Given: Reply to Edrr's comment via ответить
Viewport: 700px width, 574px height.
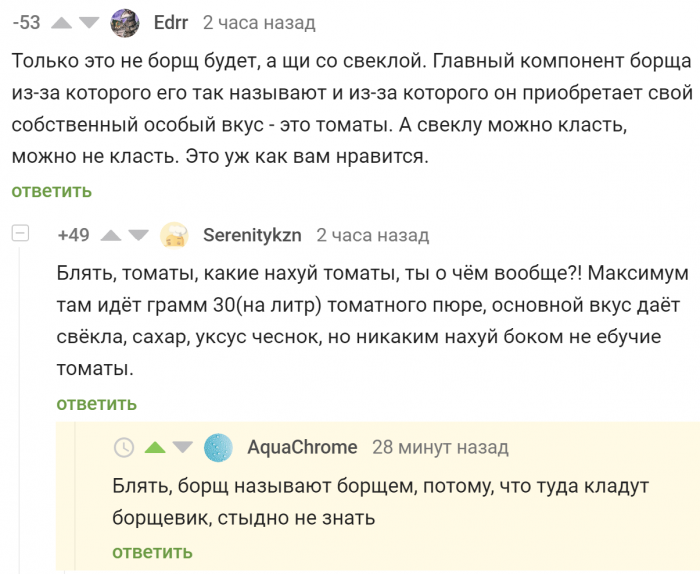Looking at the screenshot, I should pos(52,191).
